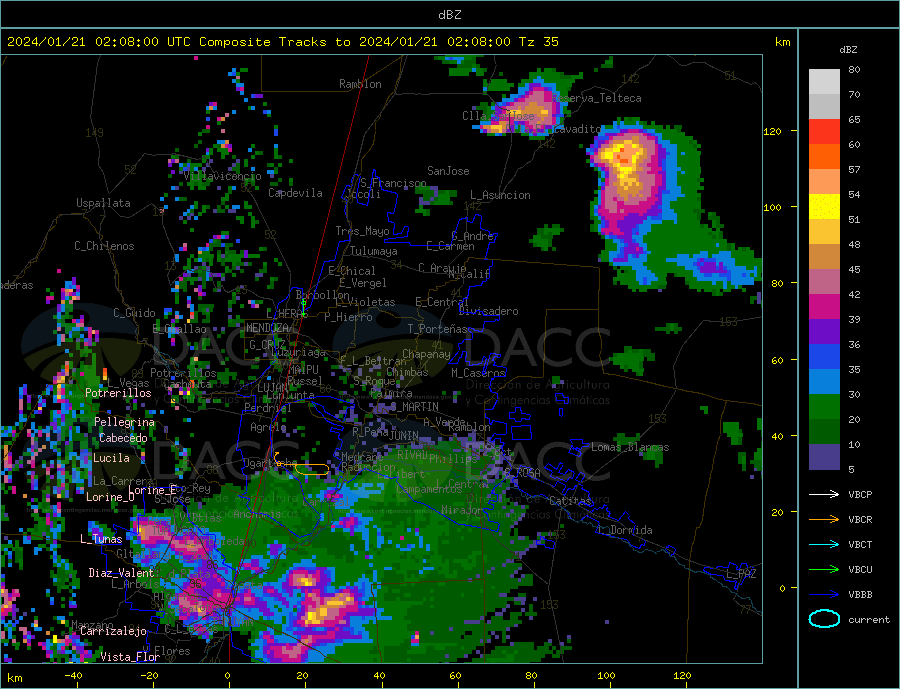Image resolution: width=900 pixels, height=689 pixels.
Task: Select the green track marker near Borbollon
Action: (304, 307)
